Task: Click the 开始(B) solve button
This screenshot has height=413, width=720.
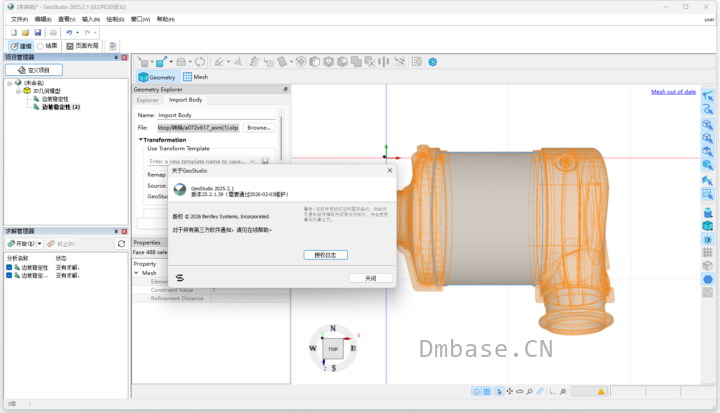Action: tap(21, 243)
